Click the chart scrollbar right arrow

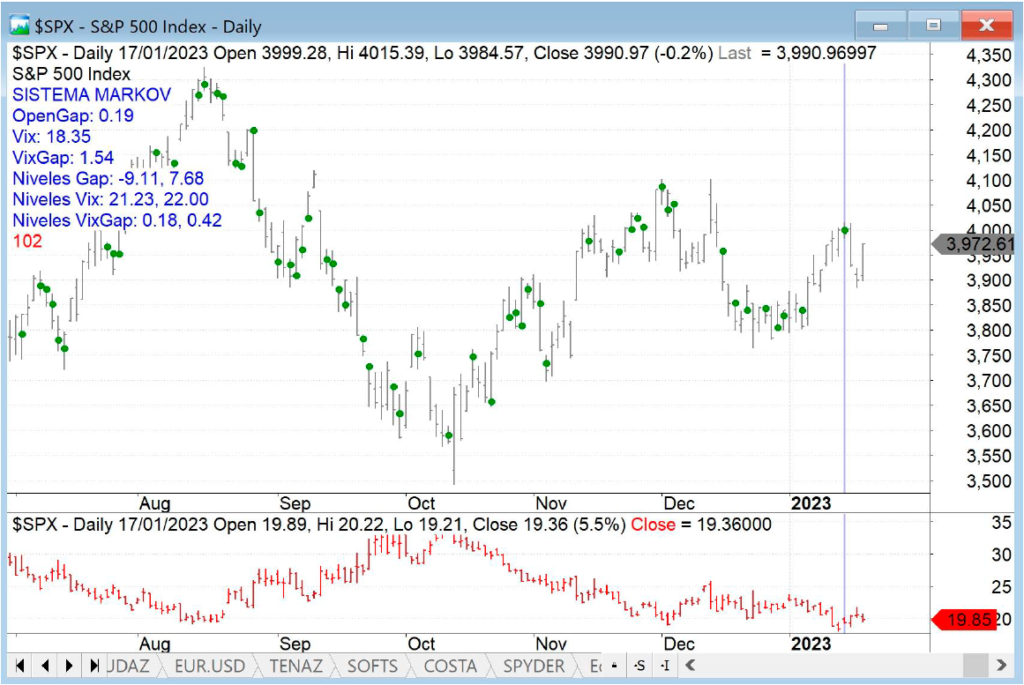tap(1000, 666)
